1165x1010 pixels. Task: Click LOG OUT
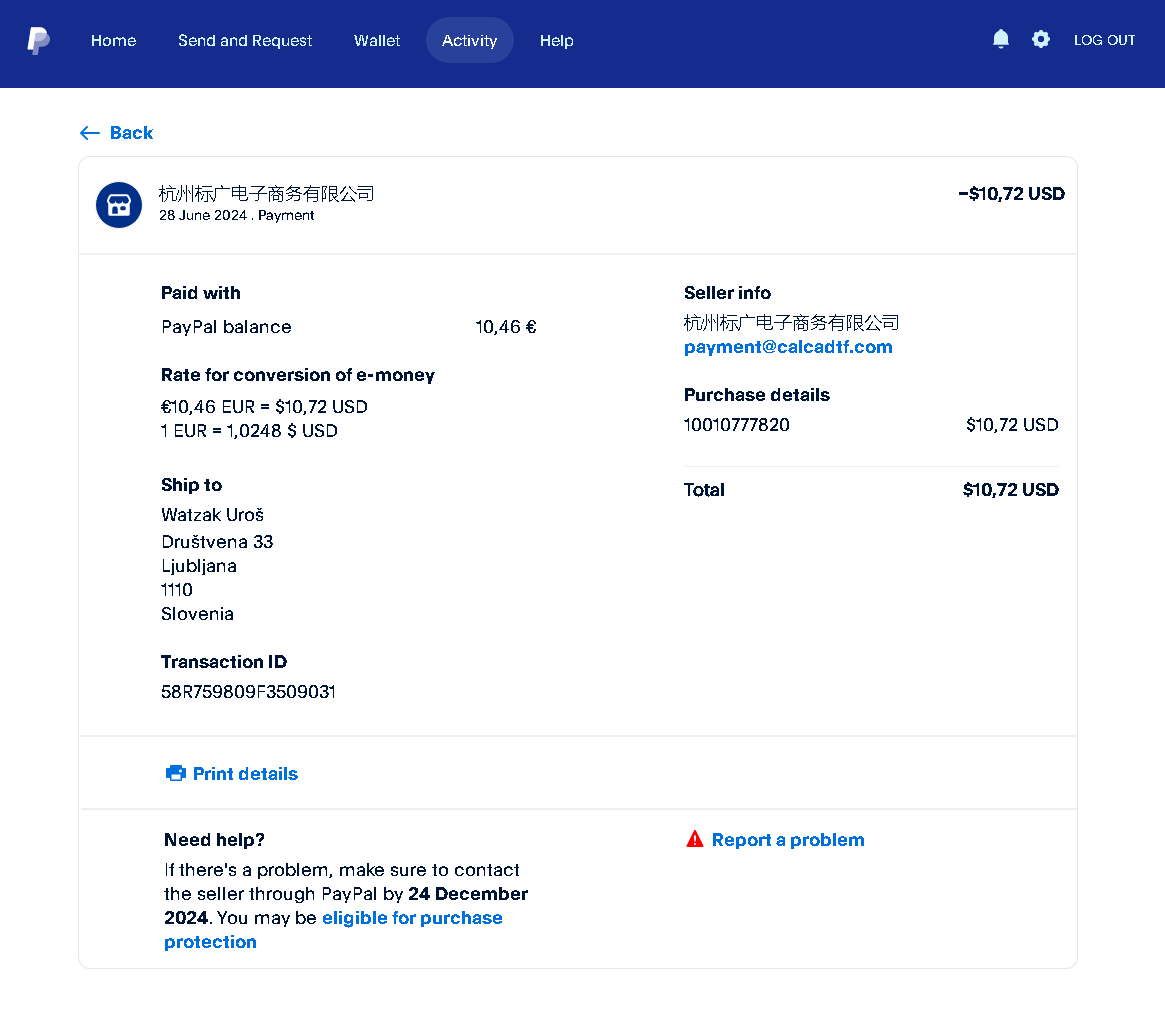(1104, 40)
